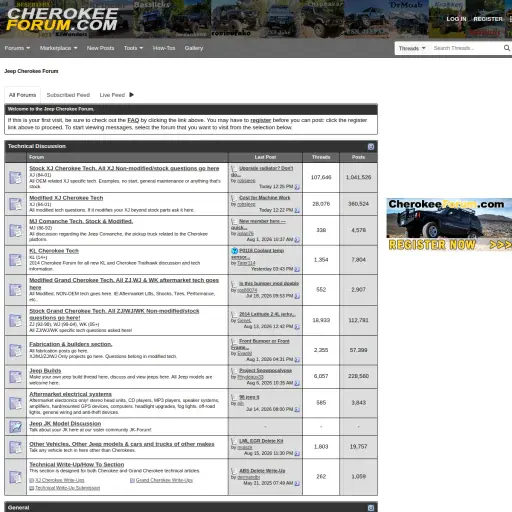The image size is (512, 512).
Task: Open last post 'LML EGR Delete Kit'
Action: coord(261,441)
